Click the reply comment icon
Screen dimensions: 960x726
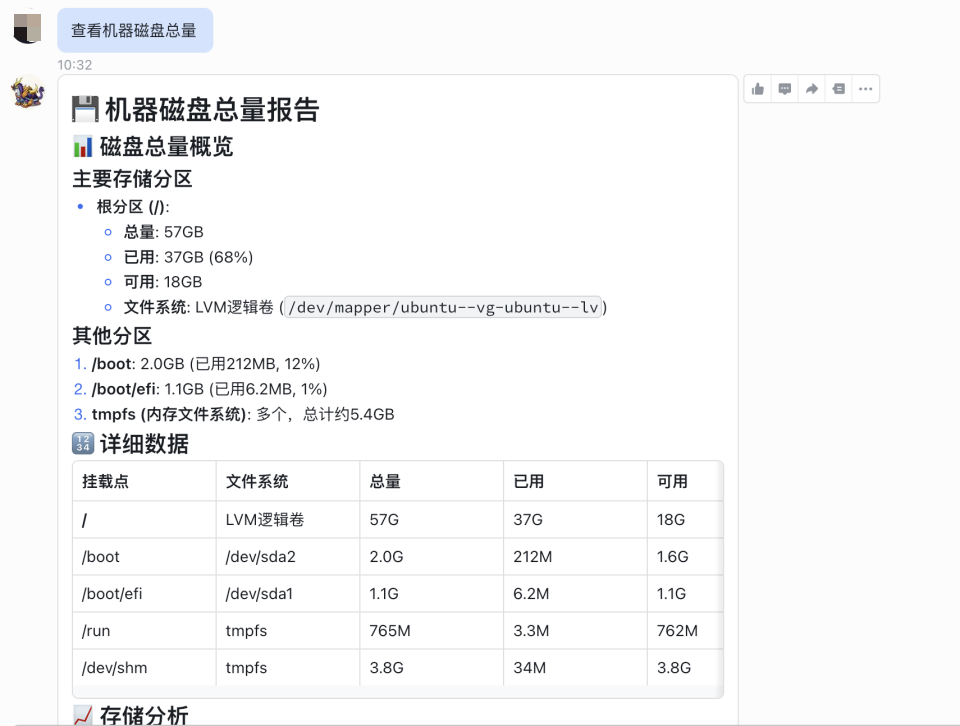(784, 89)
